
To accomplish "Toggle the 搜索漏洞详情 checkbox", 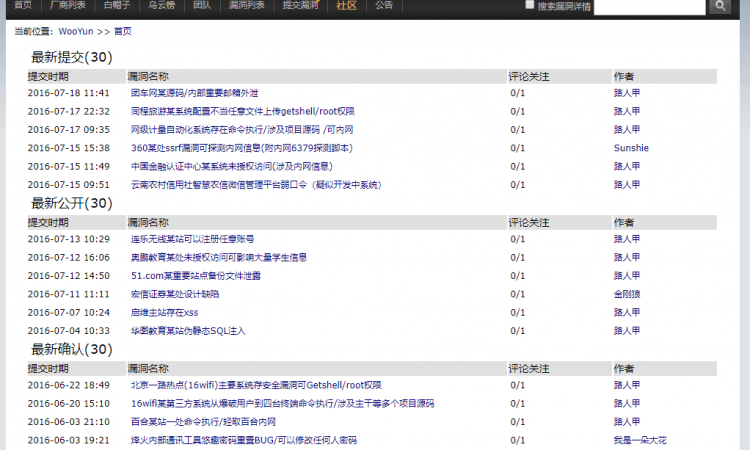I will point(529,5).
